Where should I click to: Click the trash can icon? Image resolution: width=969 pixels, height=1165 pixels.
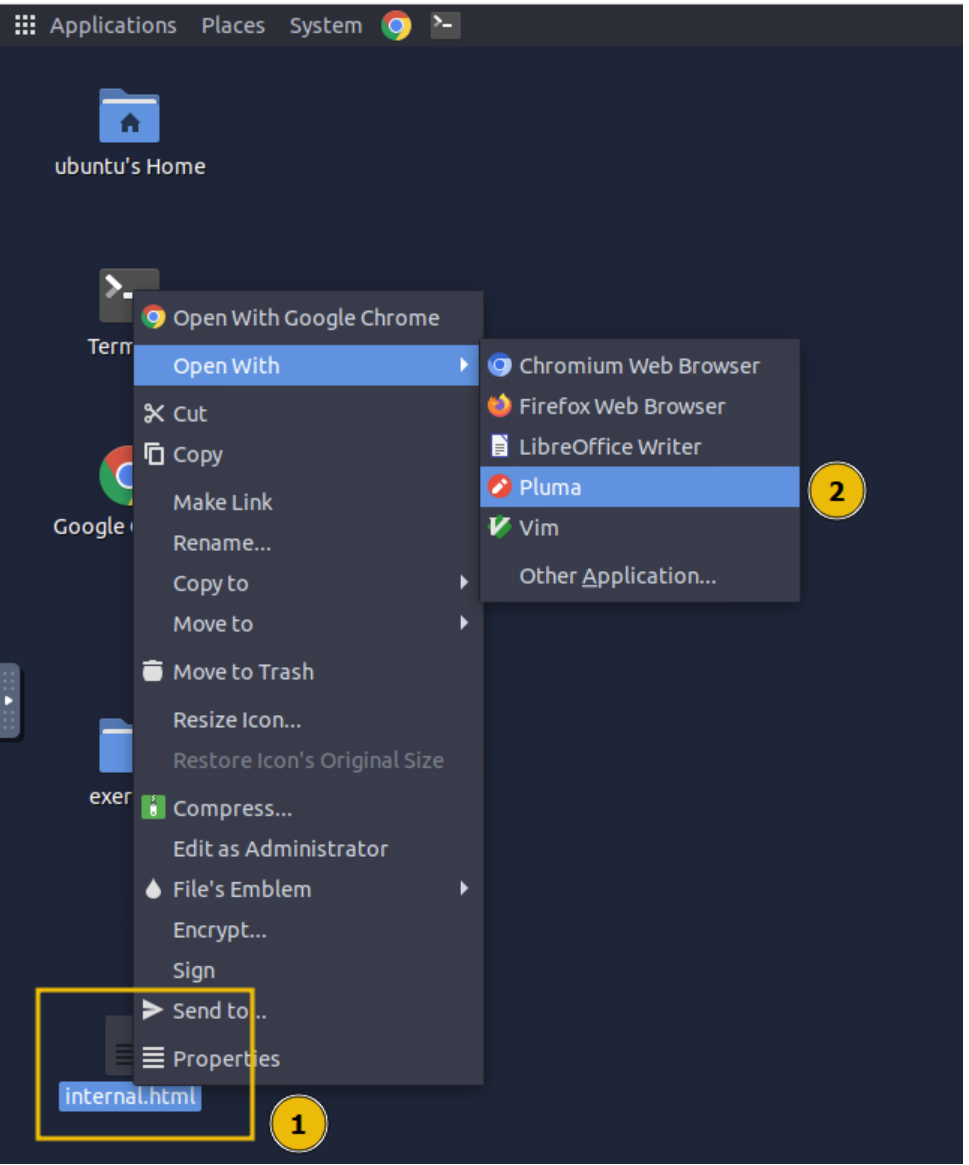[153, 671]
